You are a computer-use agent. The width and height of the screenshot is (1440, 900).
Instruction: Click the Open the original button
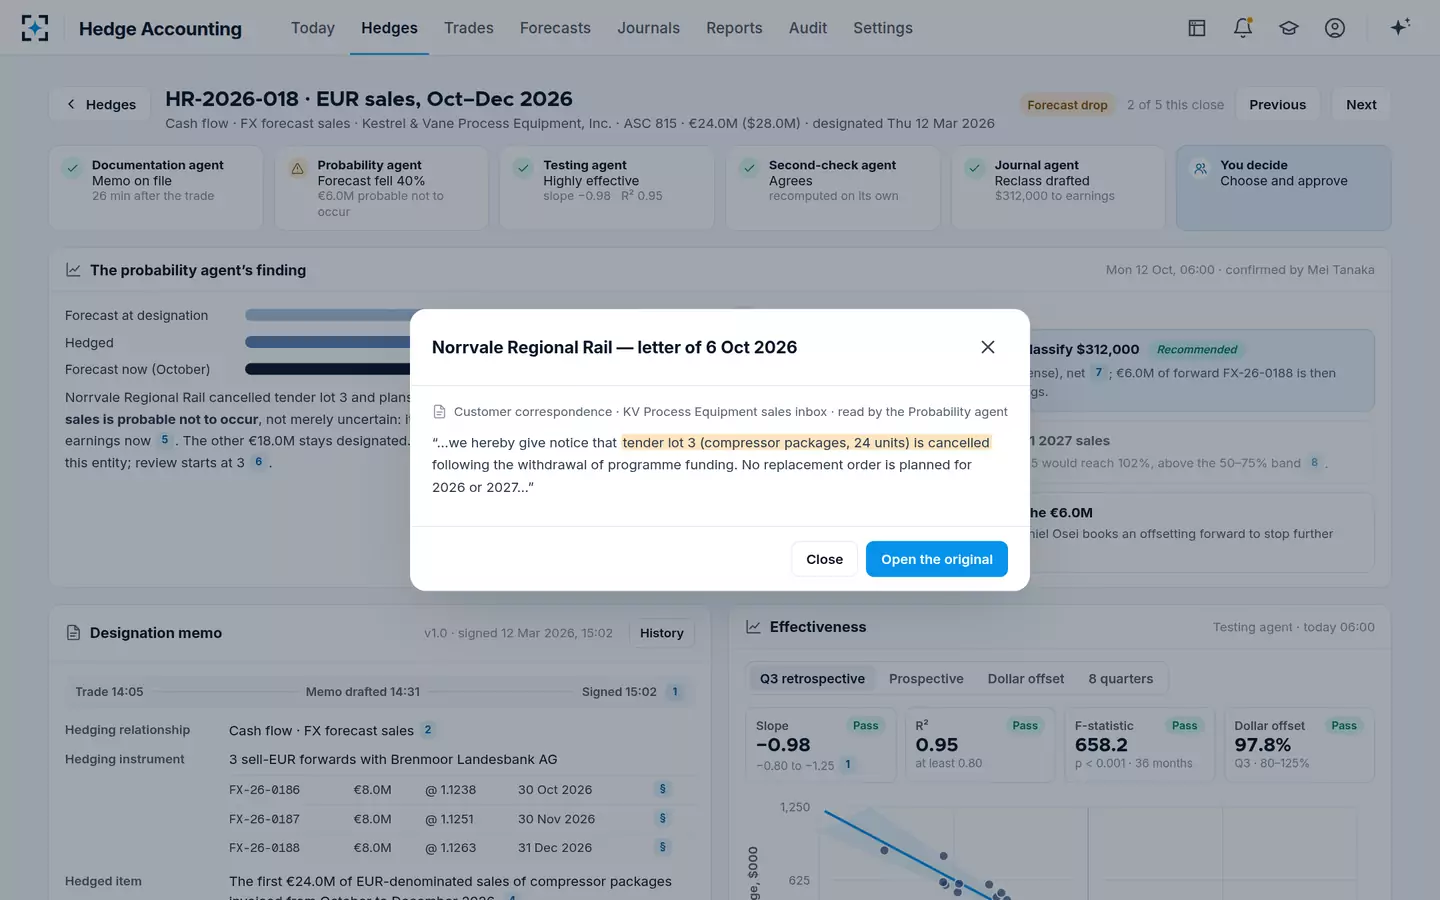[937, 559]
